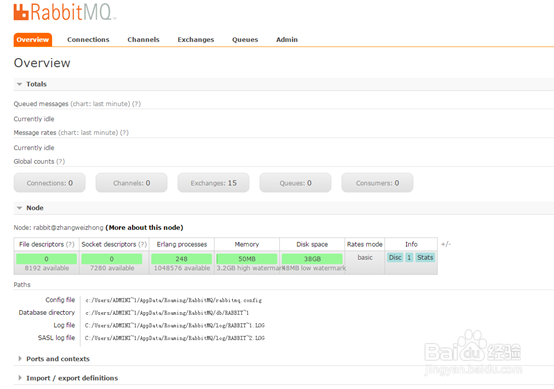Click '7280 available' text
This screenshot has height=389, width=554.
coord(112,268)
